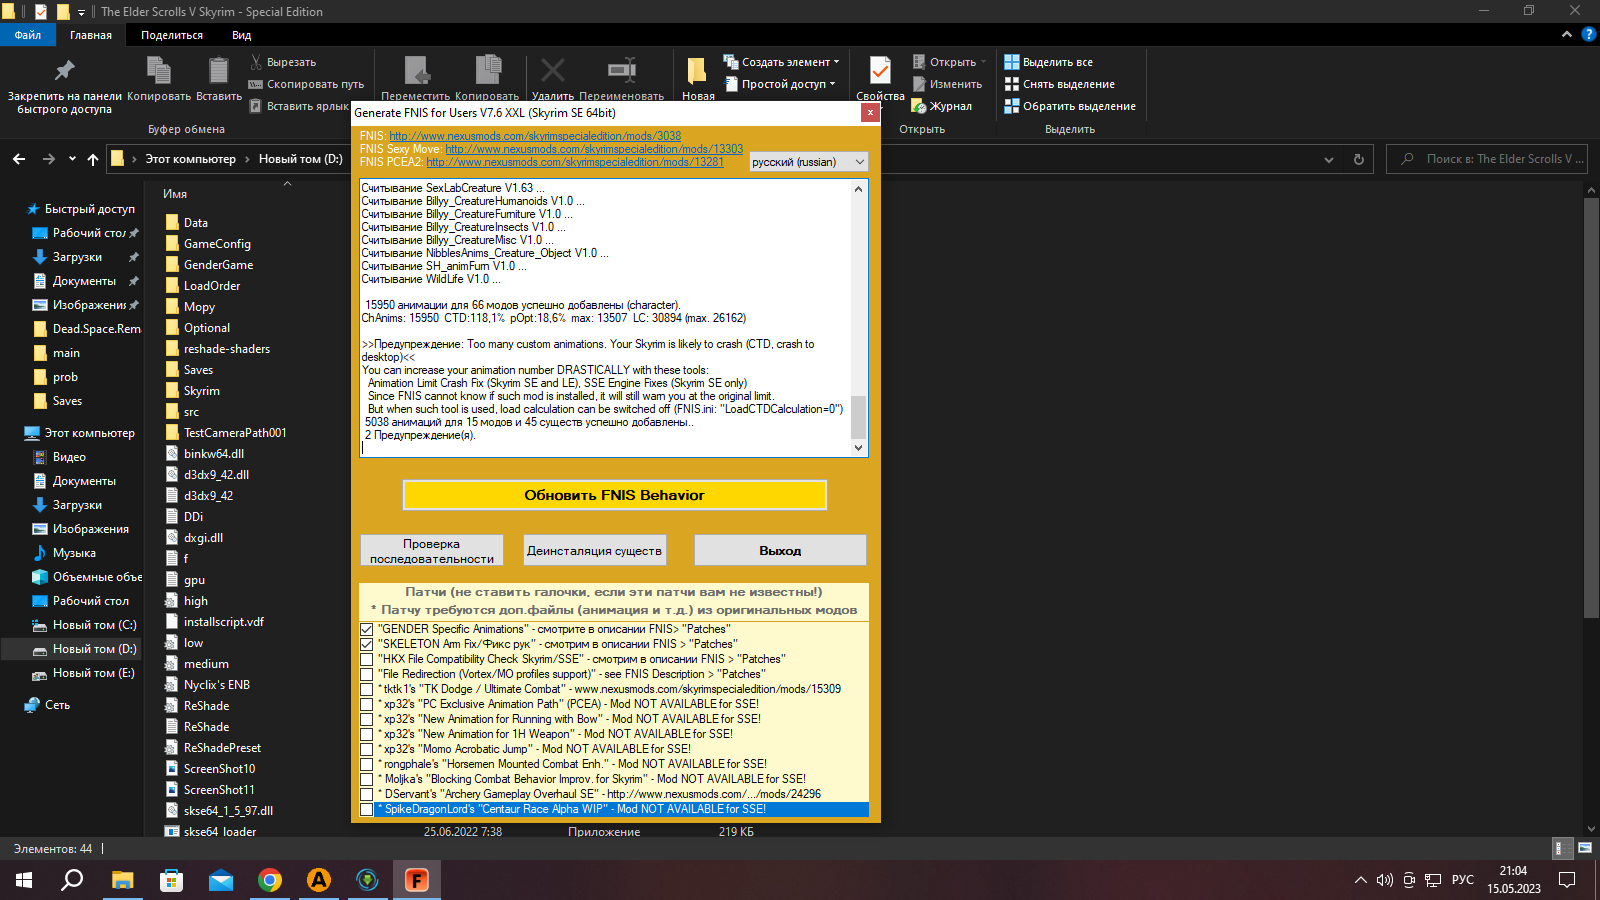Switch to the Вид ribbon tab

click(242, 35)
